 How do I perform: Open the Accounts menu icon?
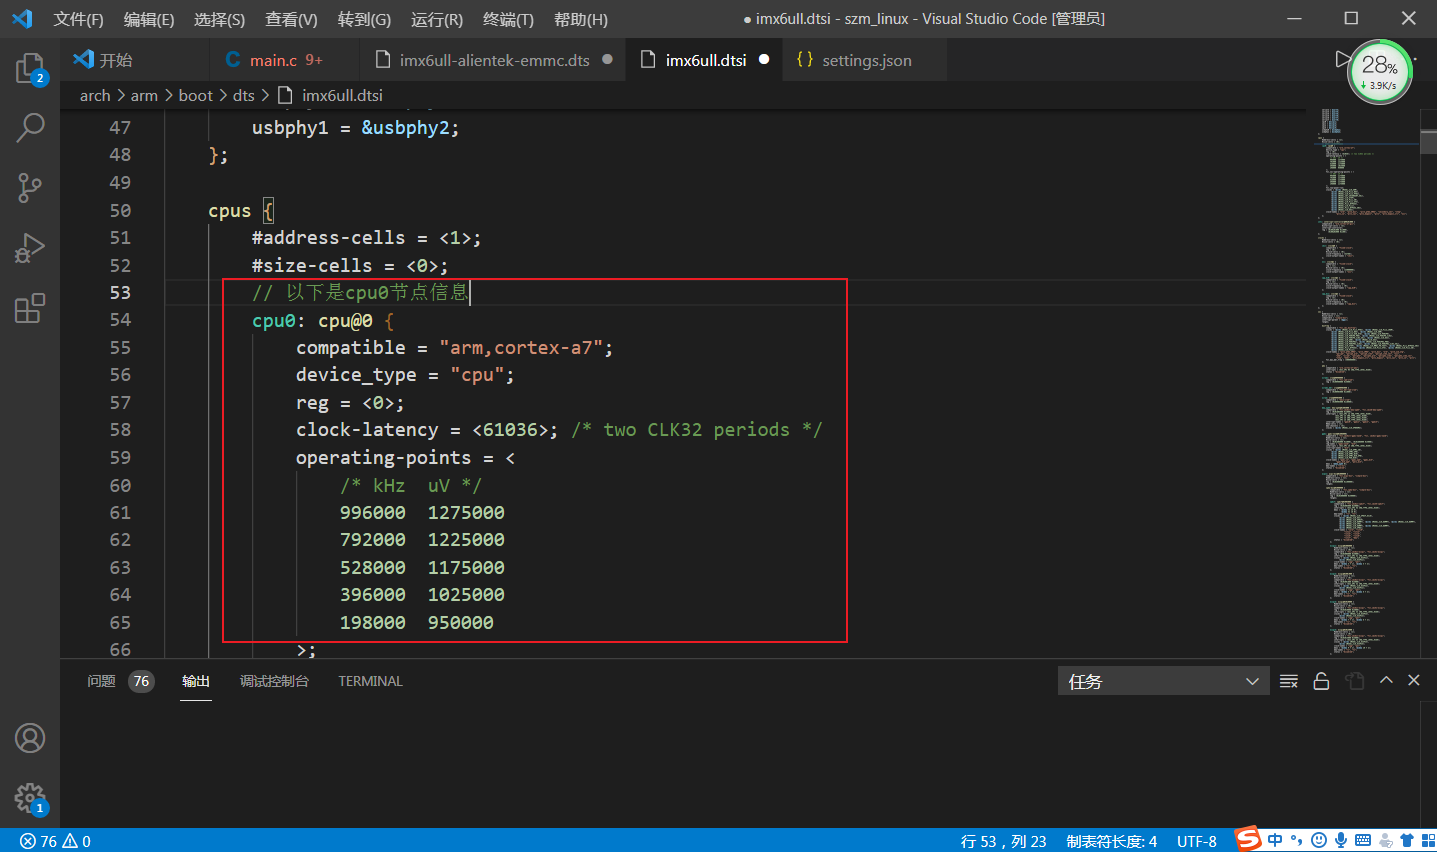click(x=30, y=738)
